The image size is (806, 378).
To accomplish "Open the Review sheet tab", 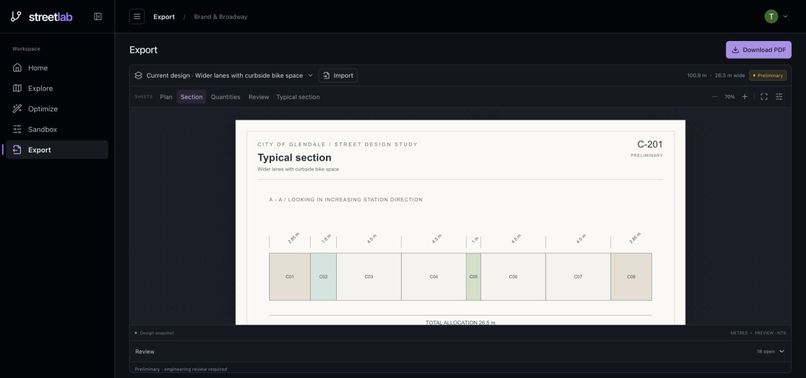I will [x=259, y=97].
